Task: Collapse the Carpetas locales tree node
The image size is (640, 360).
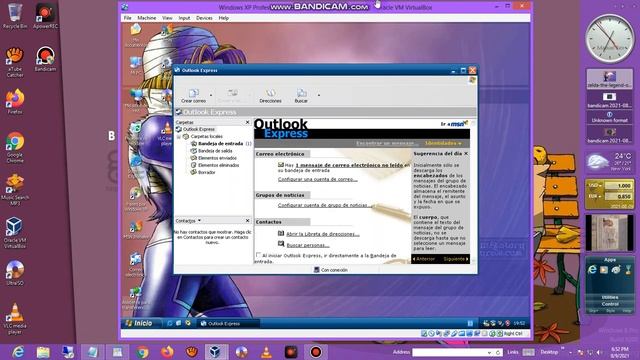Action: [x=179, y=137]
